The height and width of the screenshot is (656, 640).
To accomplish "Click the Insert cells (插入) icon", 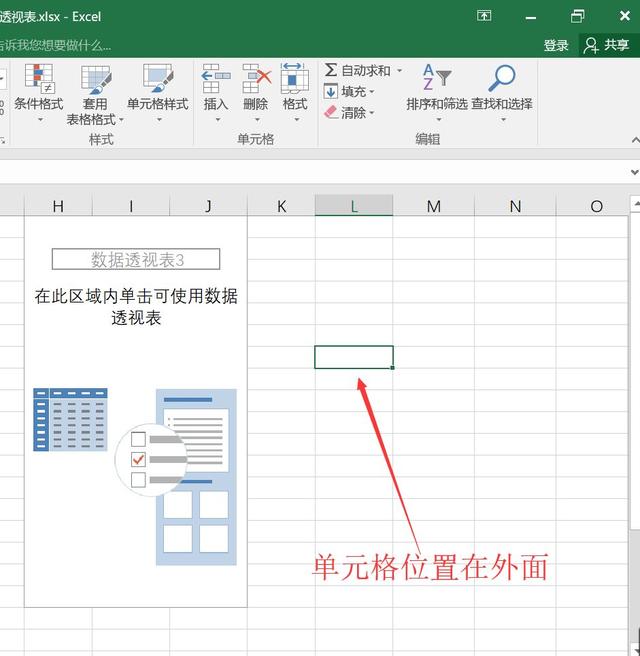I will click(216, 78).
